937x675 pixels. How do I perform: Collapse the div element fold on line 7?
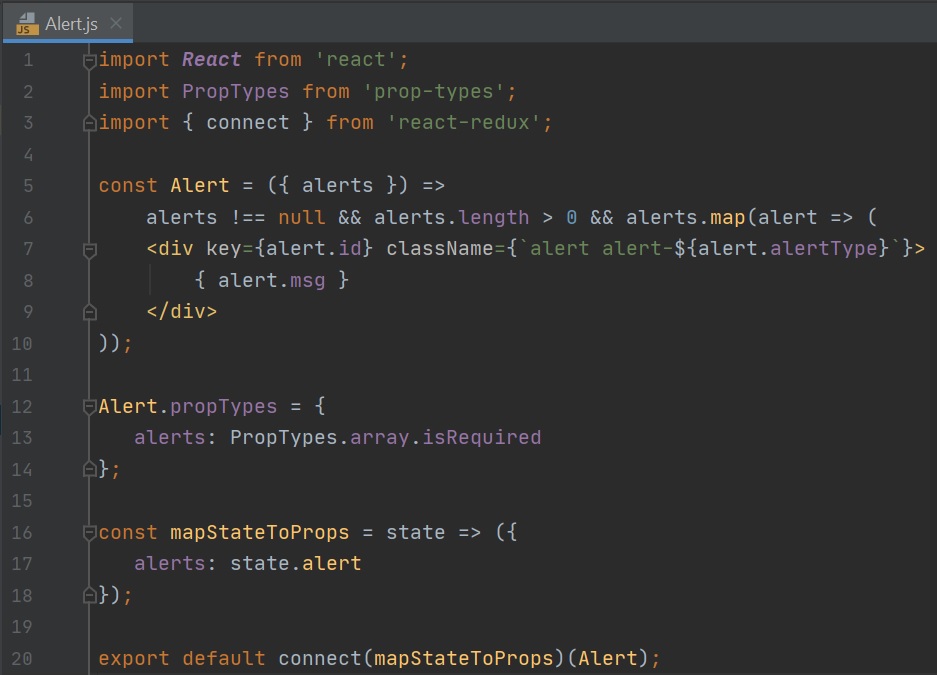click(90, 249)
